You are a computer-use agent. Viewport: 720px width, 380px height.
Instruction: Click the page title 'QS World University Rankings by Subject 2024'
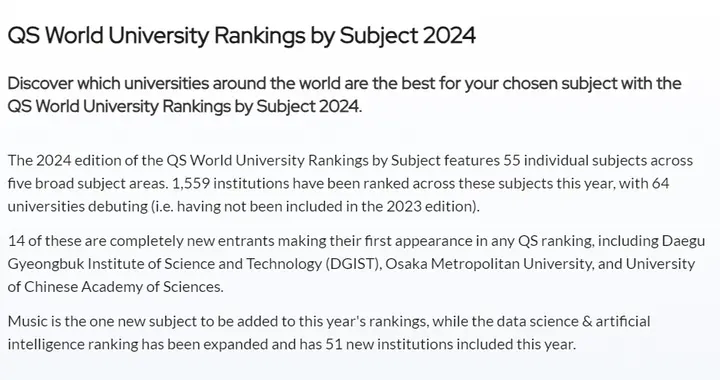[242, 37]
